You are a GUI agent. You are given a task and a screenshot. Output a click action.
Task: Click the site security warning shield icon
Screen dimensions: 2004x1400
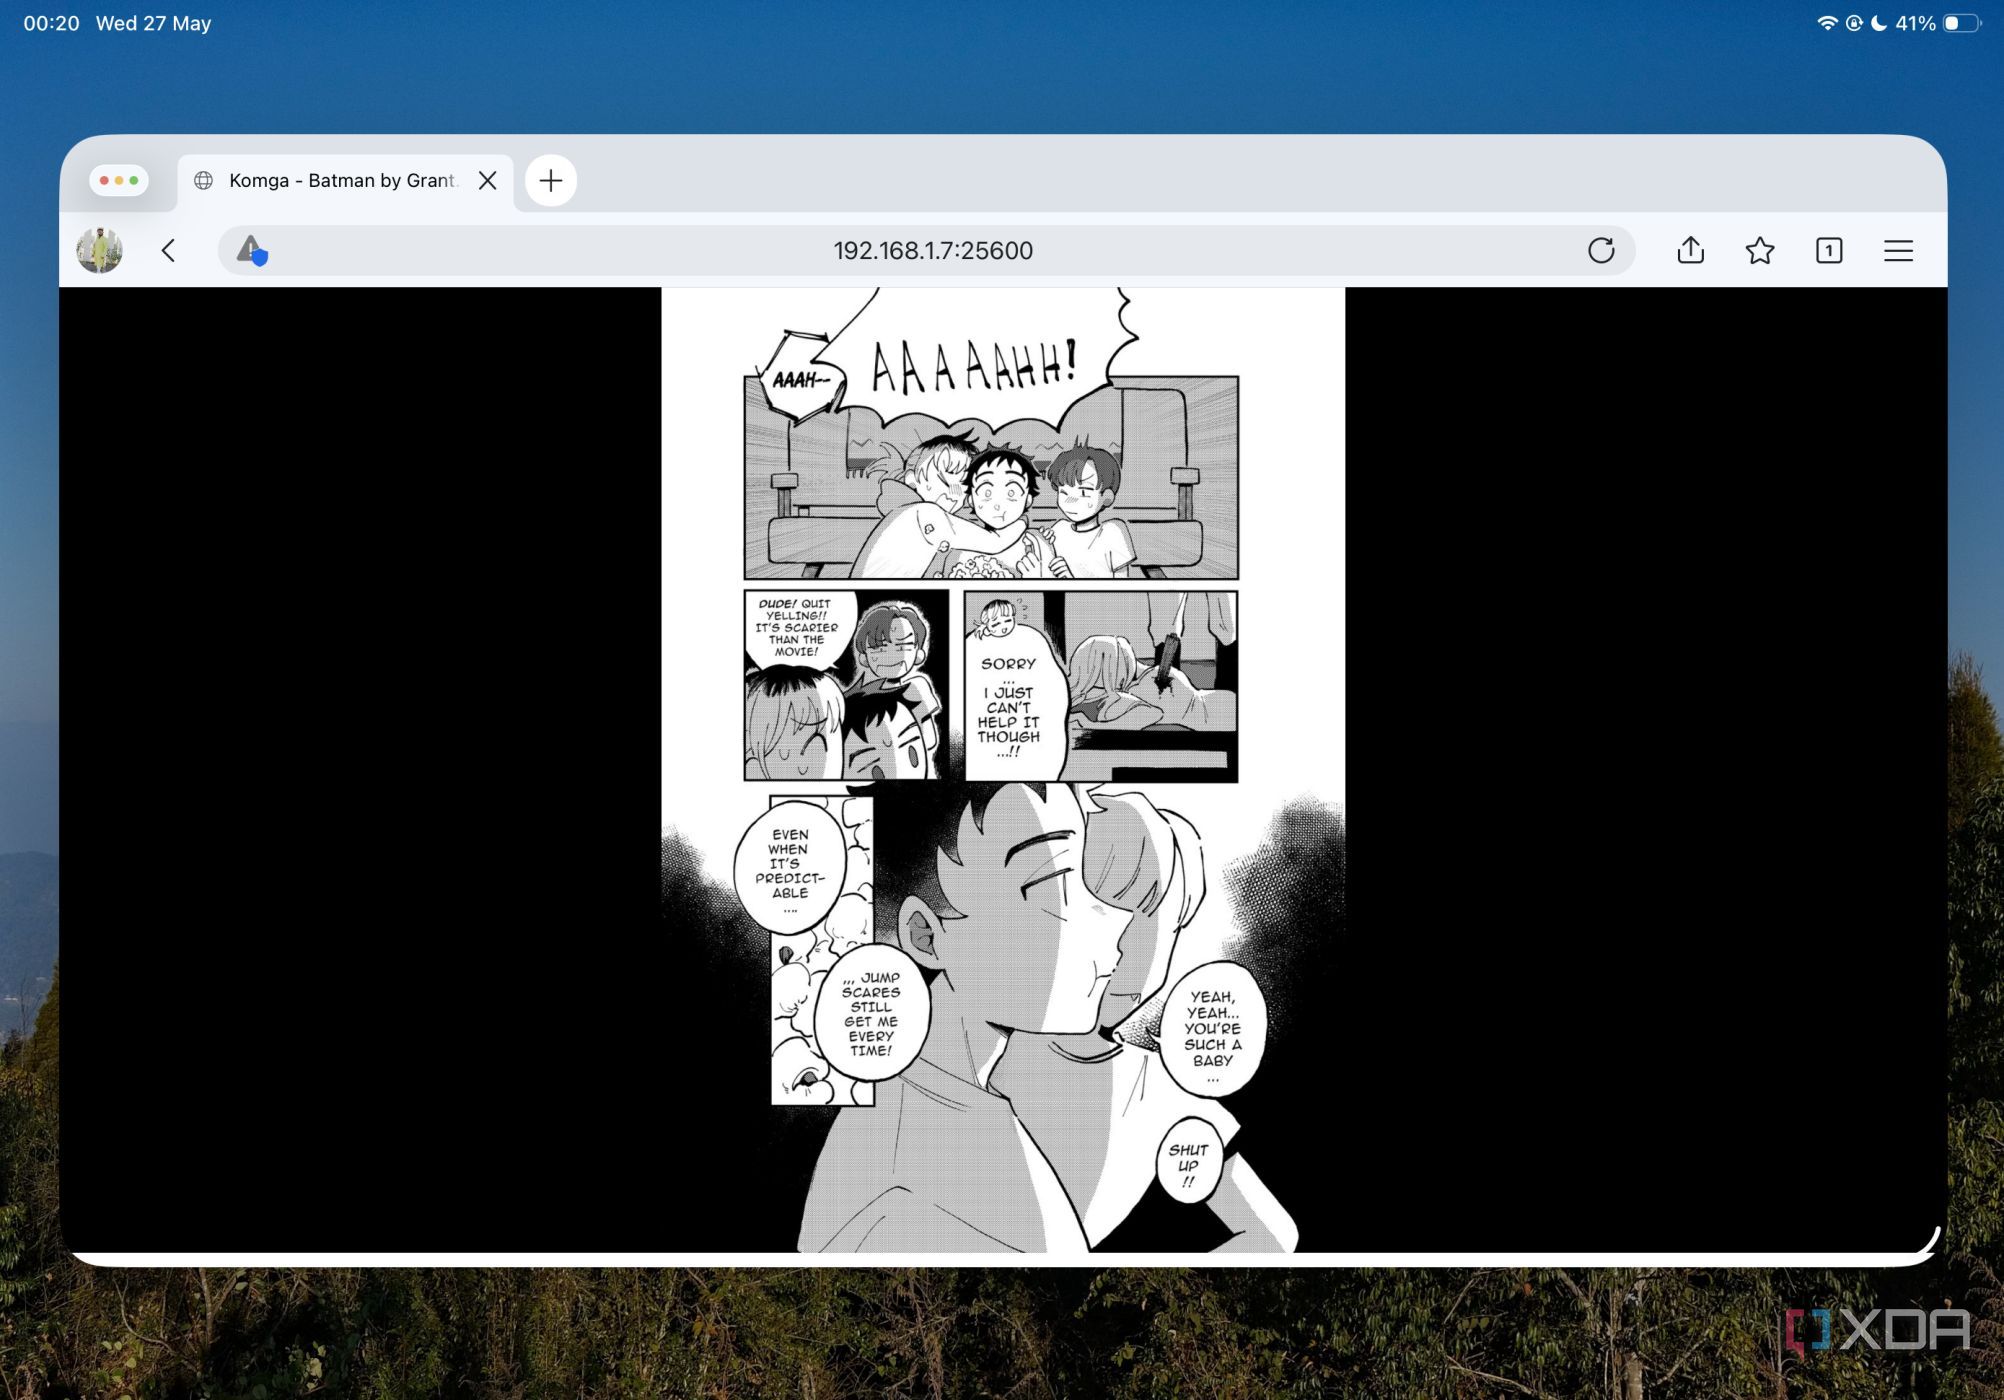[x=252, y=250]
